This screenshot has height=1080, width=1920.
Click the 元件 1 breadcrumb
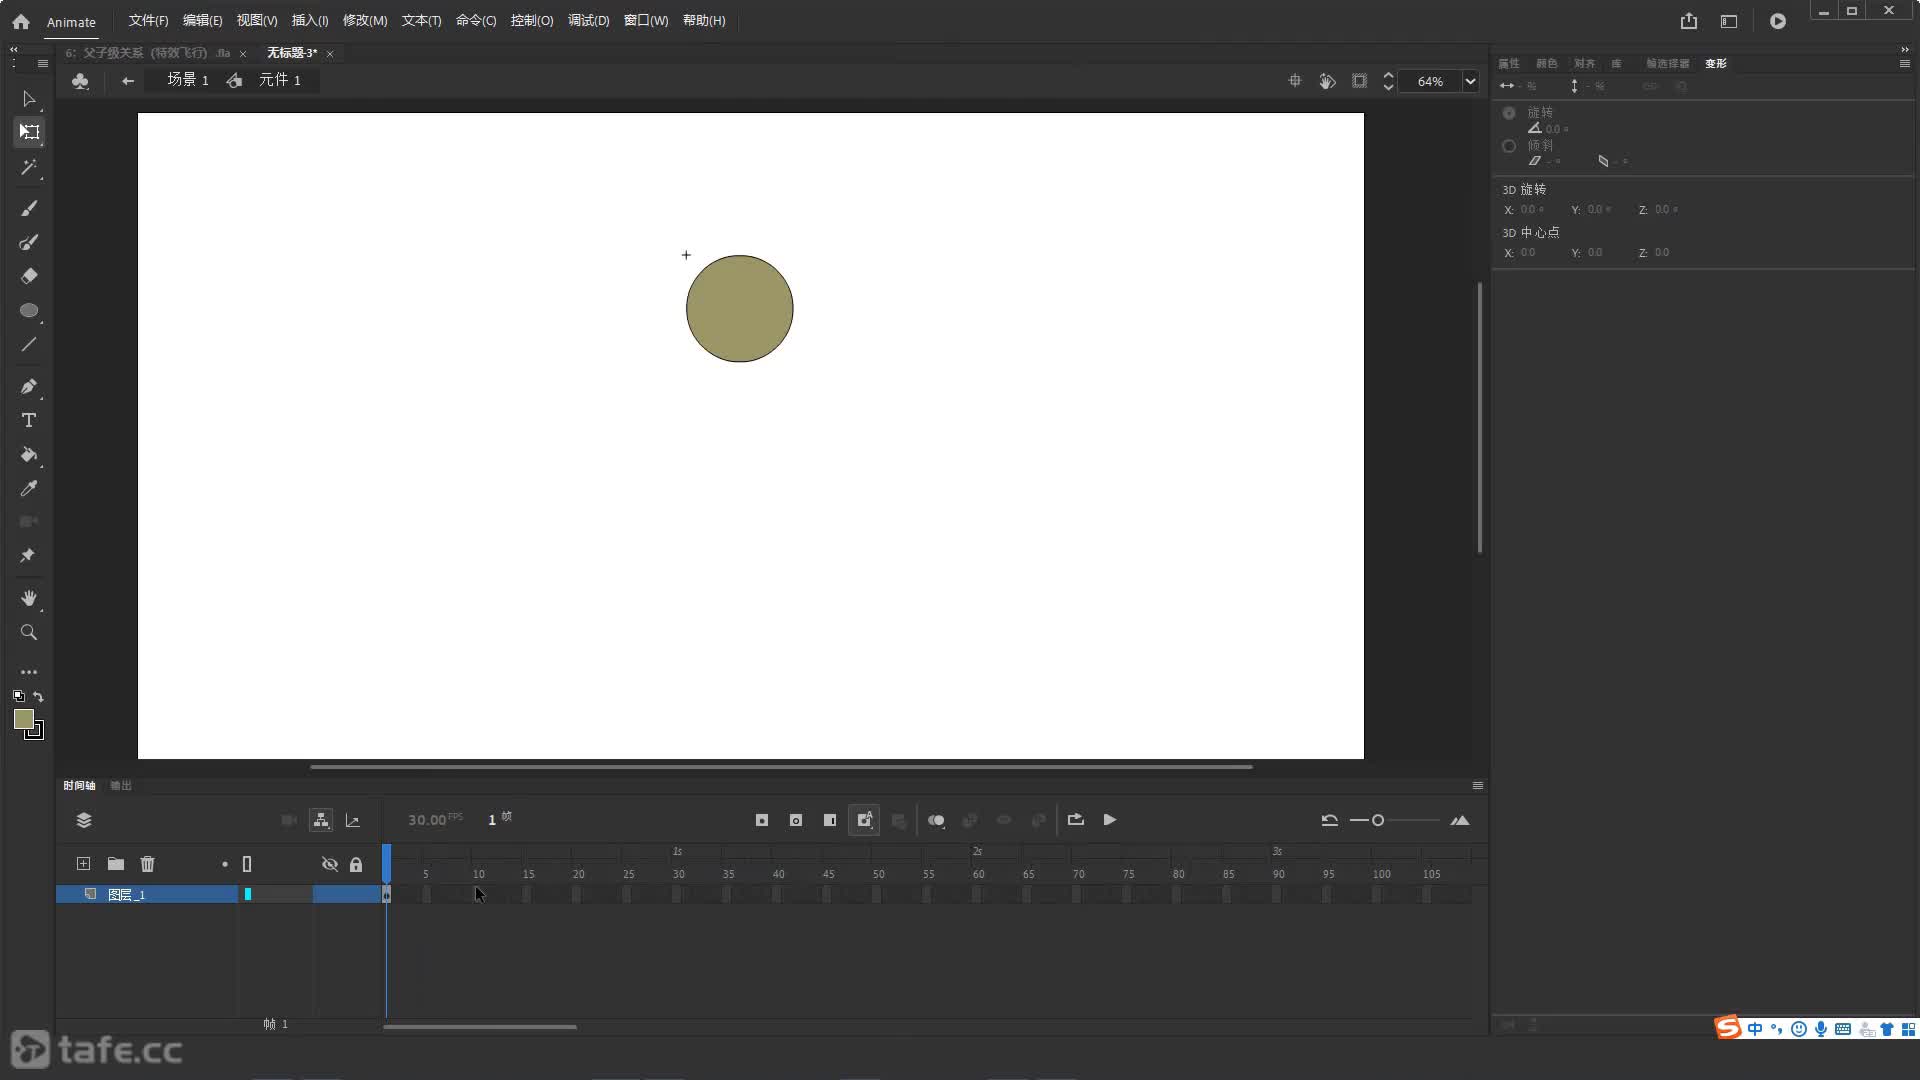(280, 80)
